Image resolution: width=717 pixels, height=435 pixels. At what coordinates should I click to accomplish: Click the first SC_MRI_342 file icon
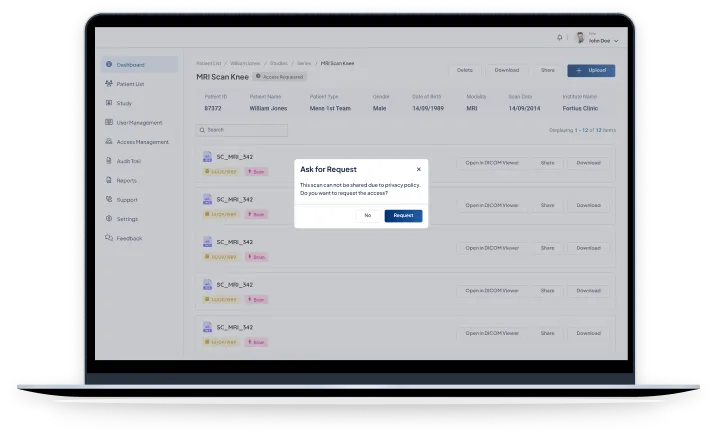point(207,157)
